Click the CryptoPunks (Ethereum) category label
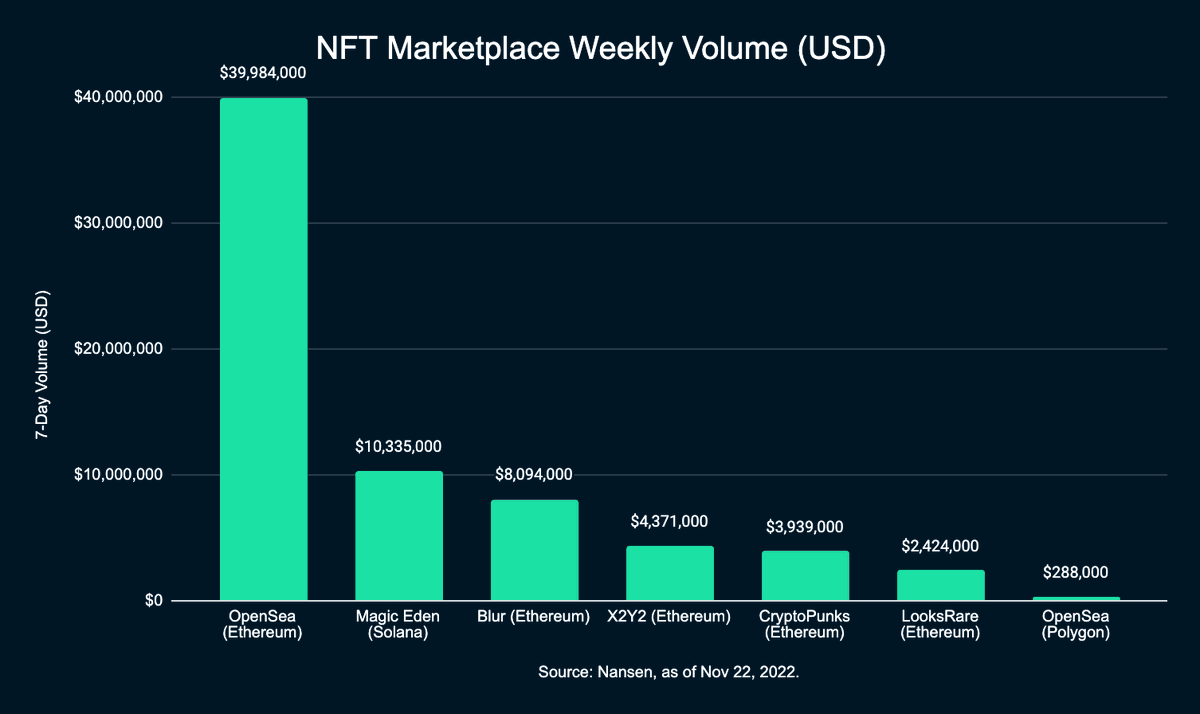 tap(805, 625)
